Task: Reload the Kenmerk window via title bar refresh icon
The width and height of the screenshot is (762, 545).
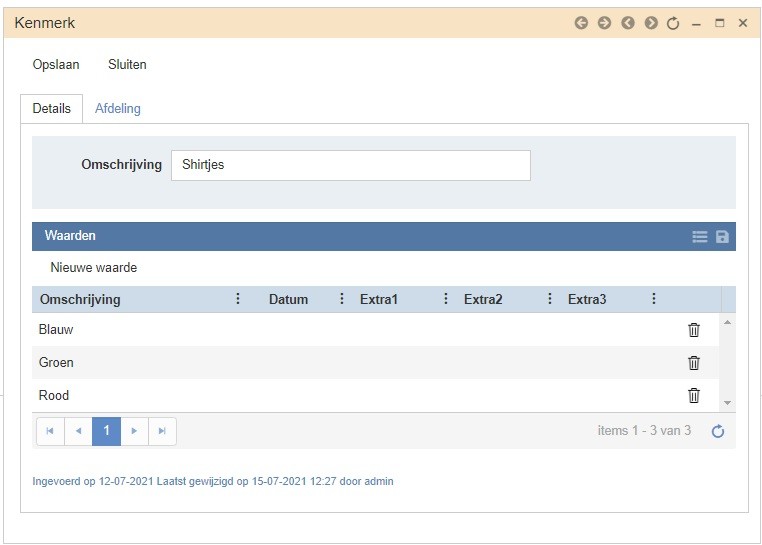Action: tap(673, 23)
